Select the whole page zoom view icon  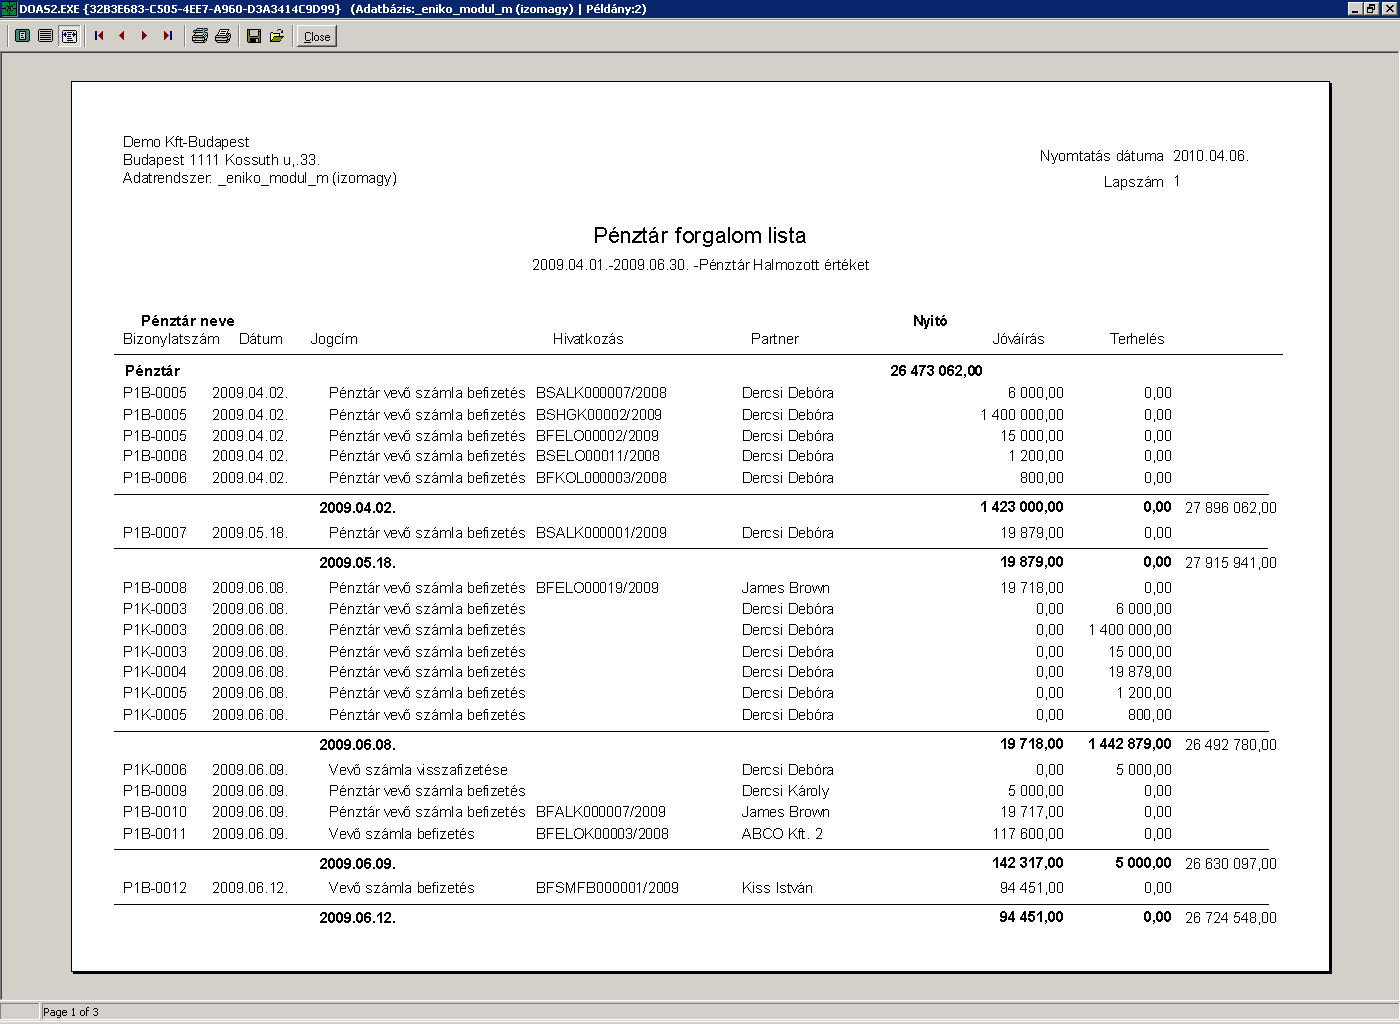(x=22, y=36)
